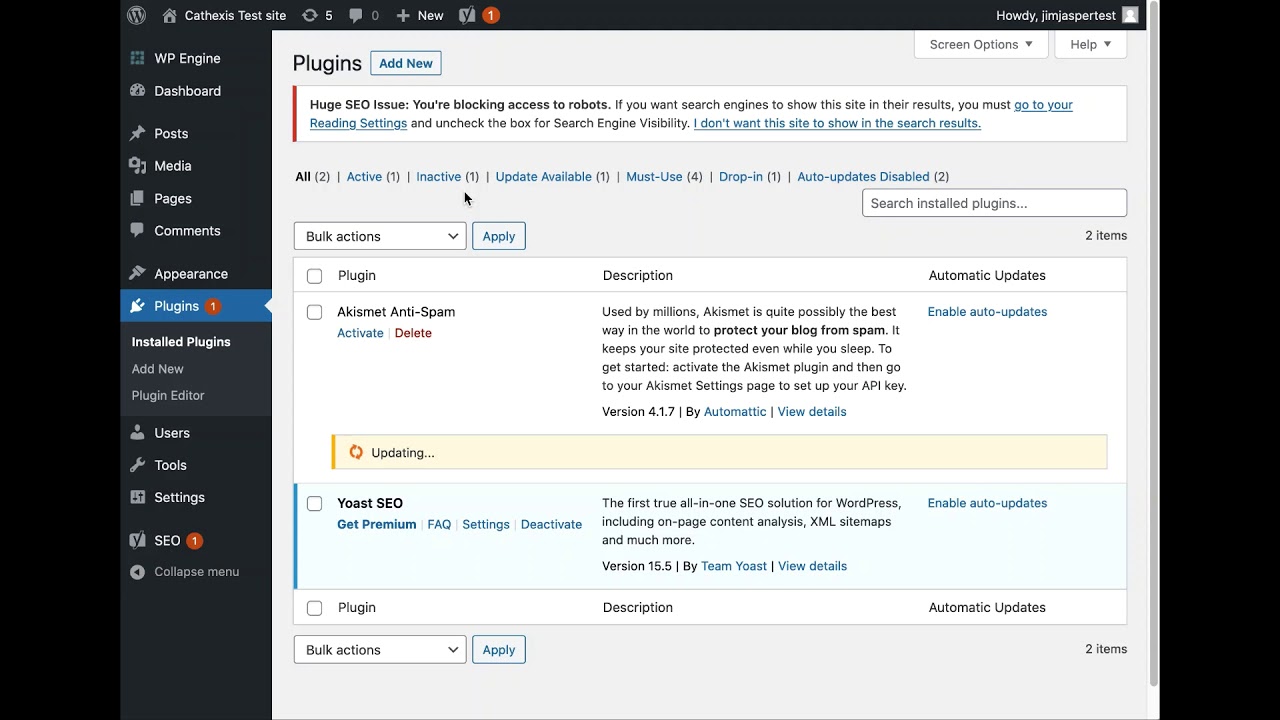Viewport: 1280px width, 720px height.
Task: Open the WordPress logo menu
Action: pos(137,15)
